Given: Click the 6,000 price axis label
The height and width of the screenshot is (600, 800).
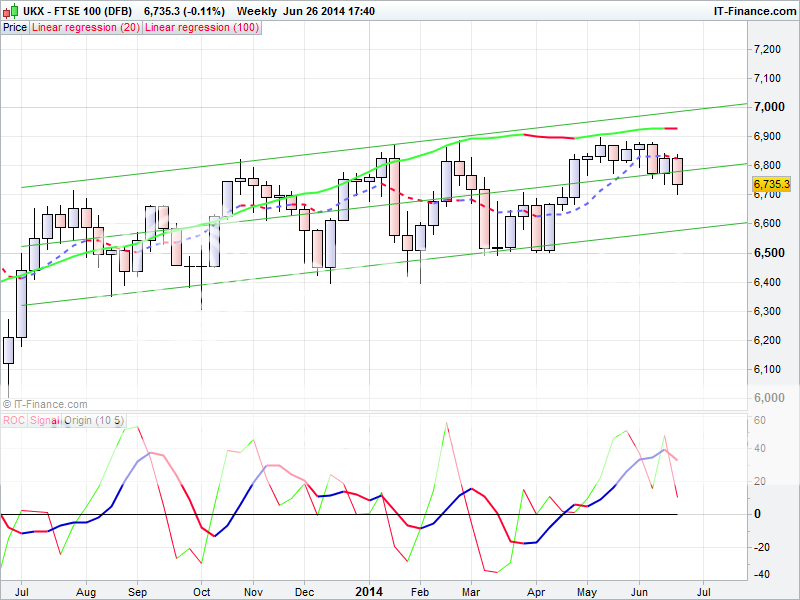Looking at the screenshot, I should point(769,398).
